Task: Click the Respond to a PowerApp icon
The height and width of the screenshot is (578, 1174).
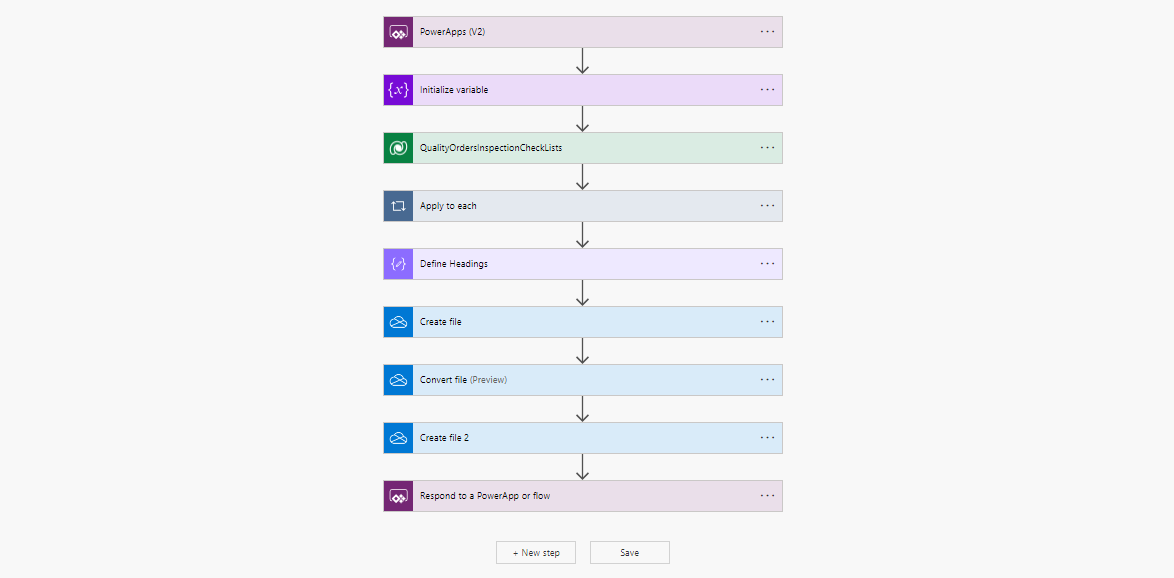Action: click(398, 496)
